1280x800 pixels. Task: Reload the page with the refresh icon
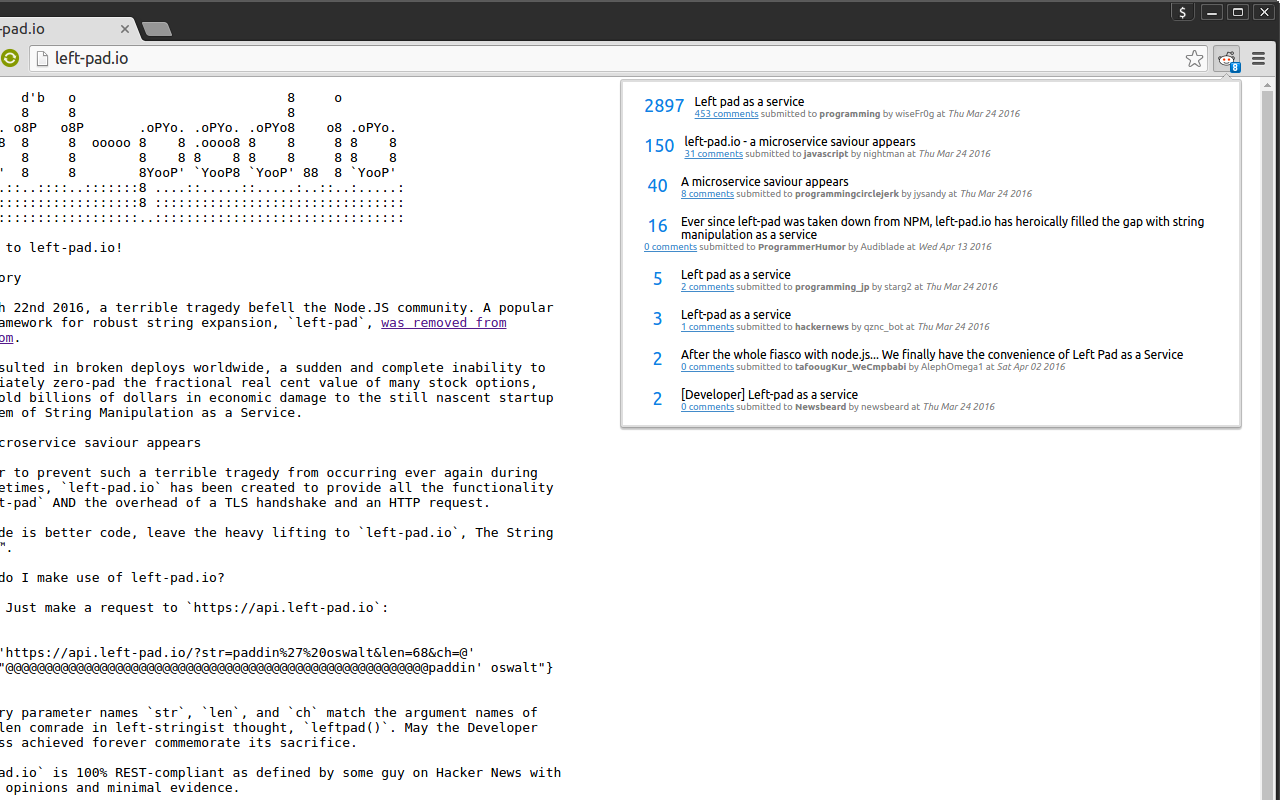tap(10, 58)
